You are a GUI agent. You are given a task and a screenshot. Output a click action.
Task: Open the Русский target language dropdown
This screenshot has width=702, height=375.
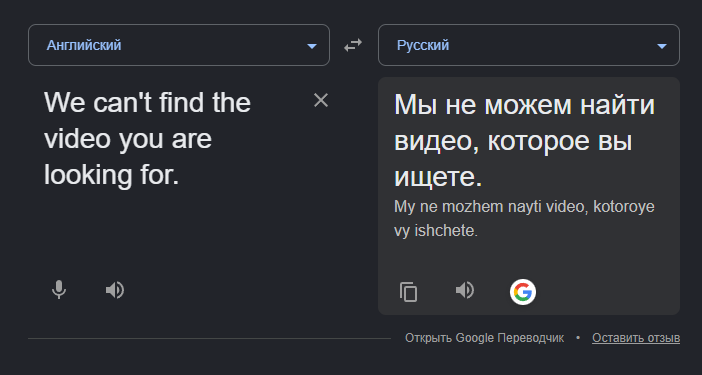529,45
